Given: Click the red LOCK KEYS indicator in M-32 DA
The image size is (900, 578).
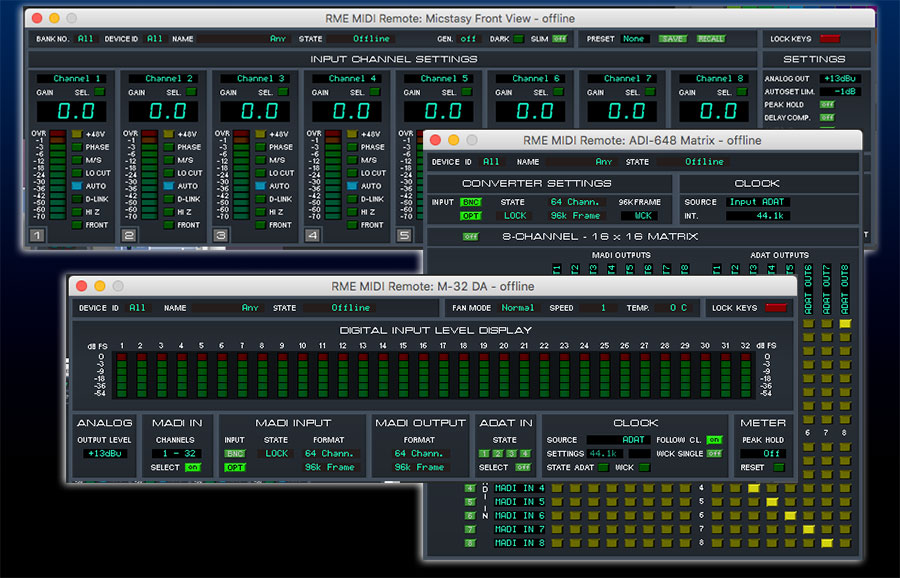Looking at the screenshot, I should pos(776,308).
